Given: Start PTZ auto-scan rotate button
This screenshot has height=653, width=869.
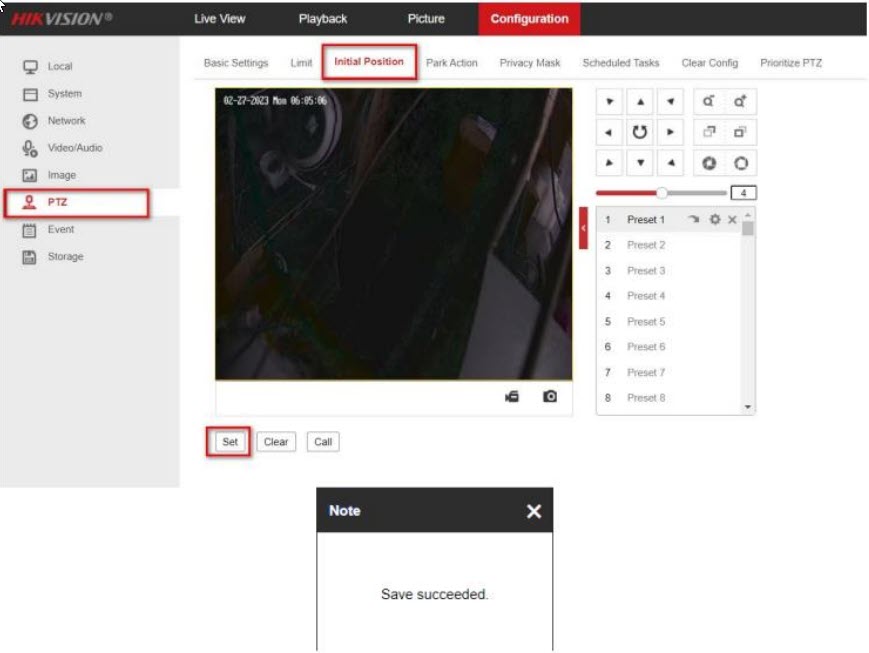Looking at the screenshot, I should coord(639,132).
